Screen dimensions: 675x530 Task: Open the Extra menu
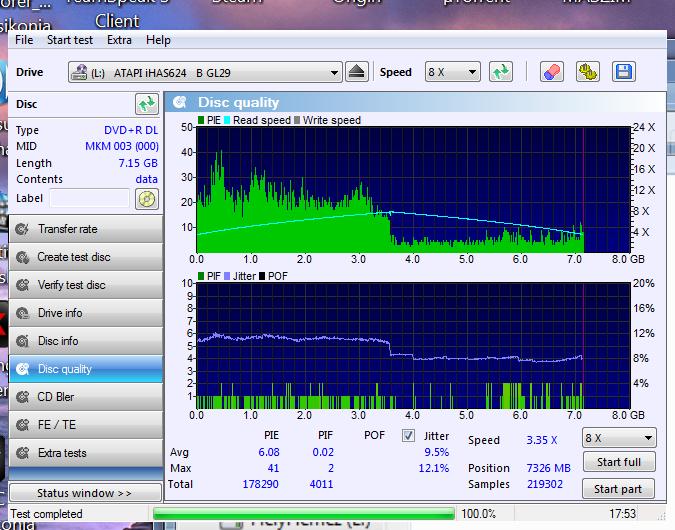[119, 40]
